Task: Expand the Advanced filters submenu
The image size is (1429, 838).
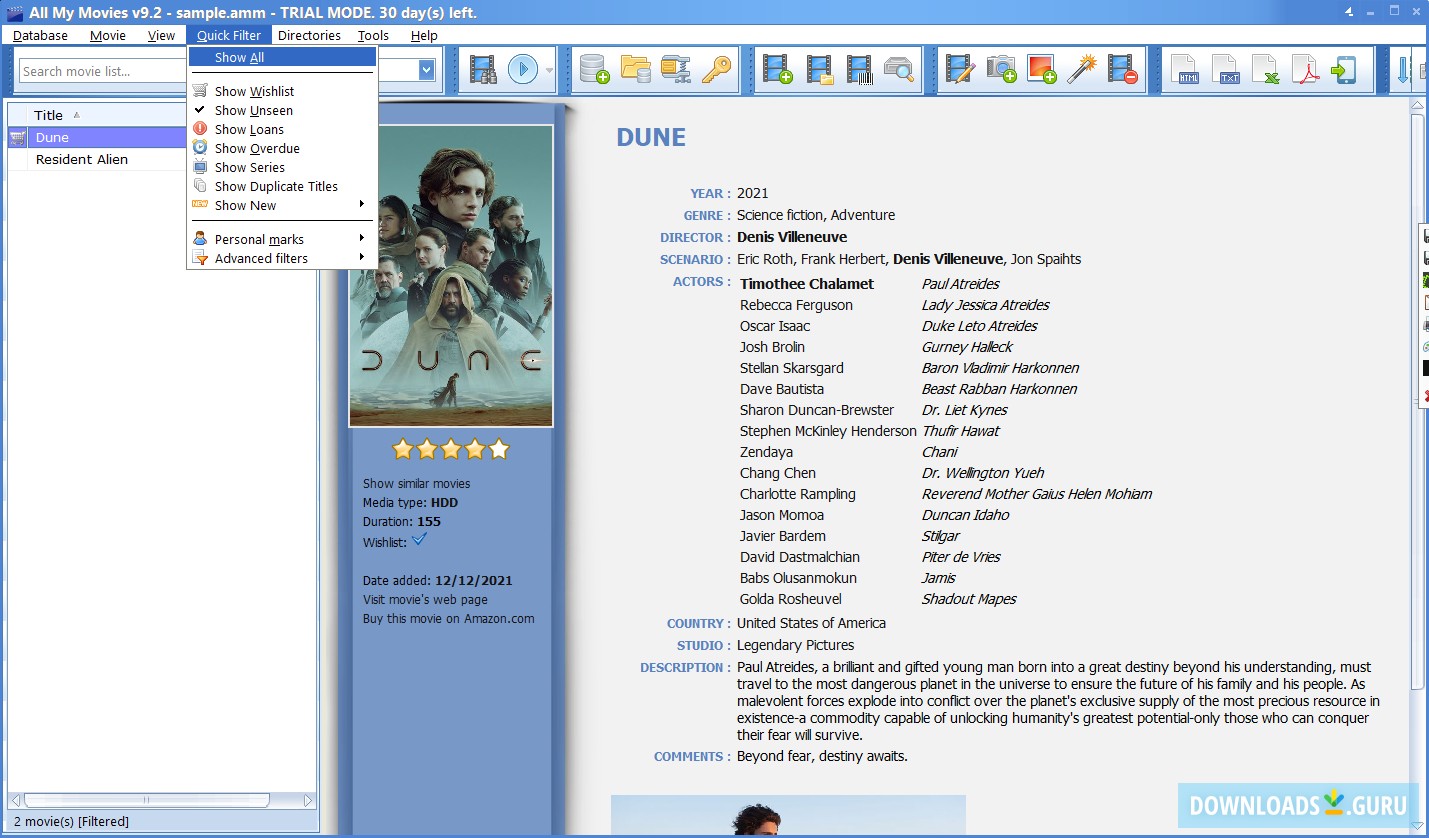Action: click(282, 258)
